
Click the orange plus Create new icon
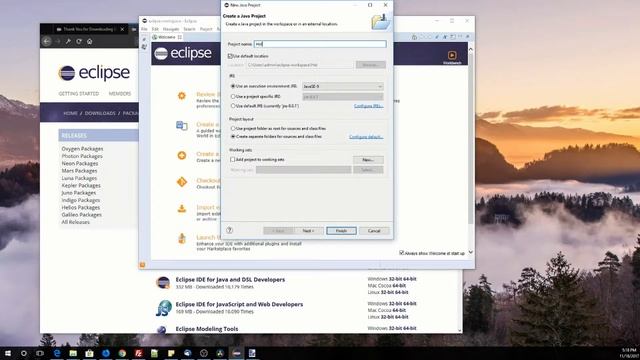pyautogui.click(x=182, y=155)
